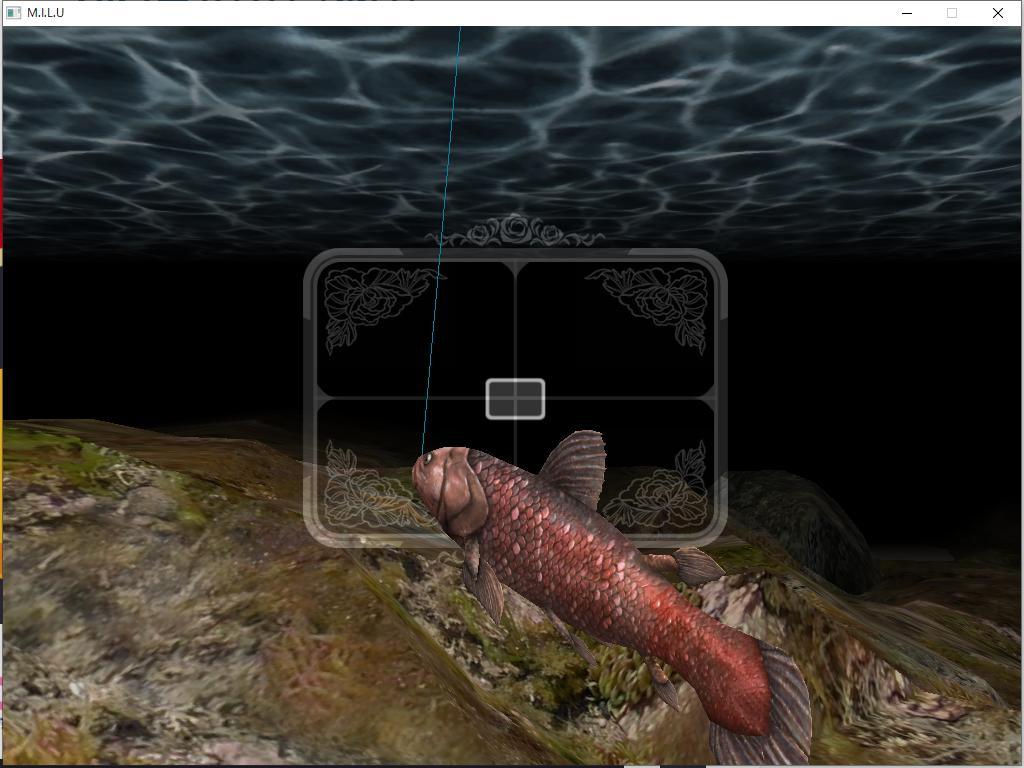Image resolution: width=1024 pixels, height=768 pixels.
Task: Click the disabled maximize button
Action: [x=952, y=13]
